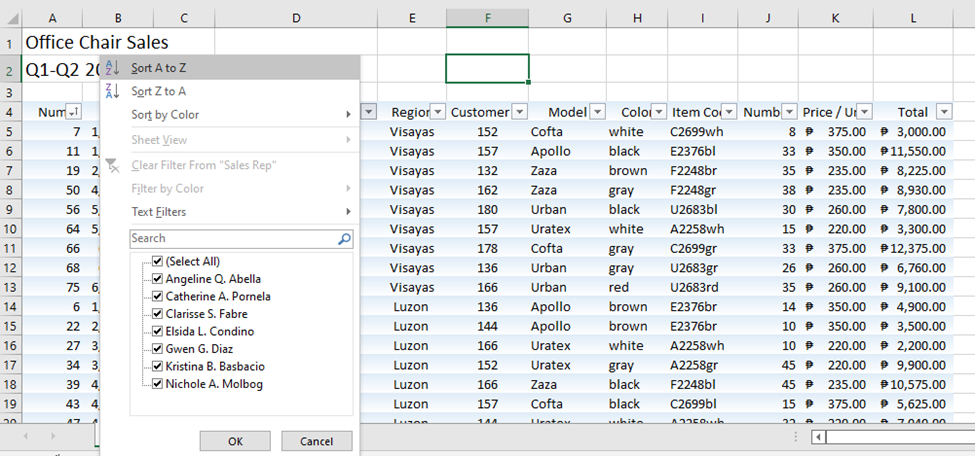Screen dimensions: 975x456
Task: Dismiss the filter menu with Cancel
Action: click(x=317, y=441)
